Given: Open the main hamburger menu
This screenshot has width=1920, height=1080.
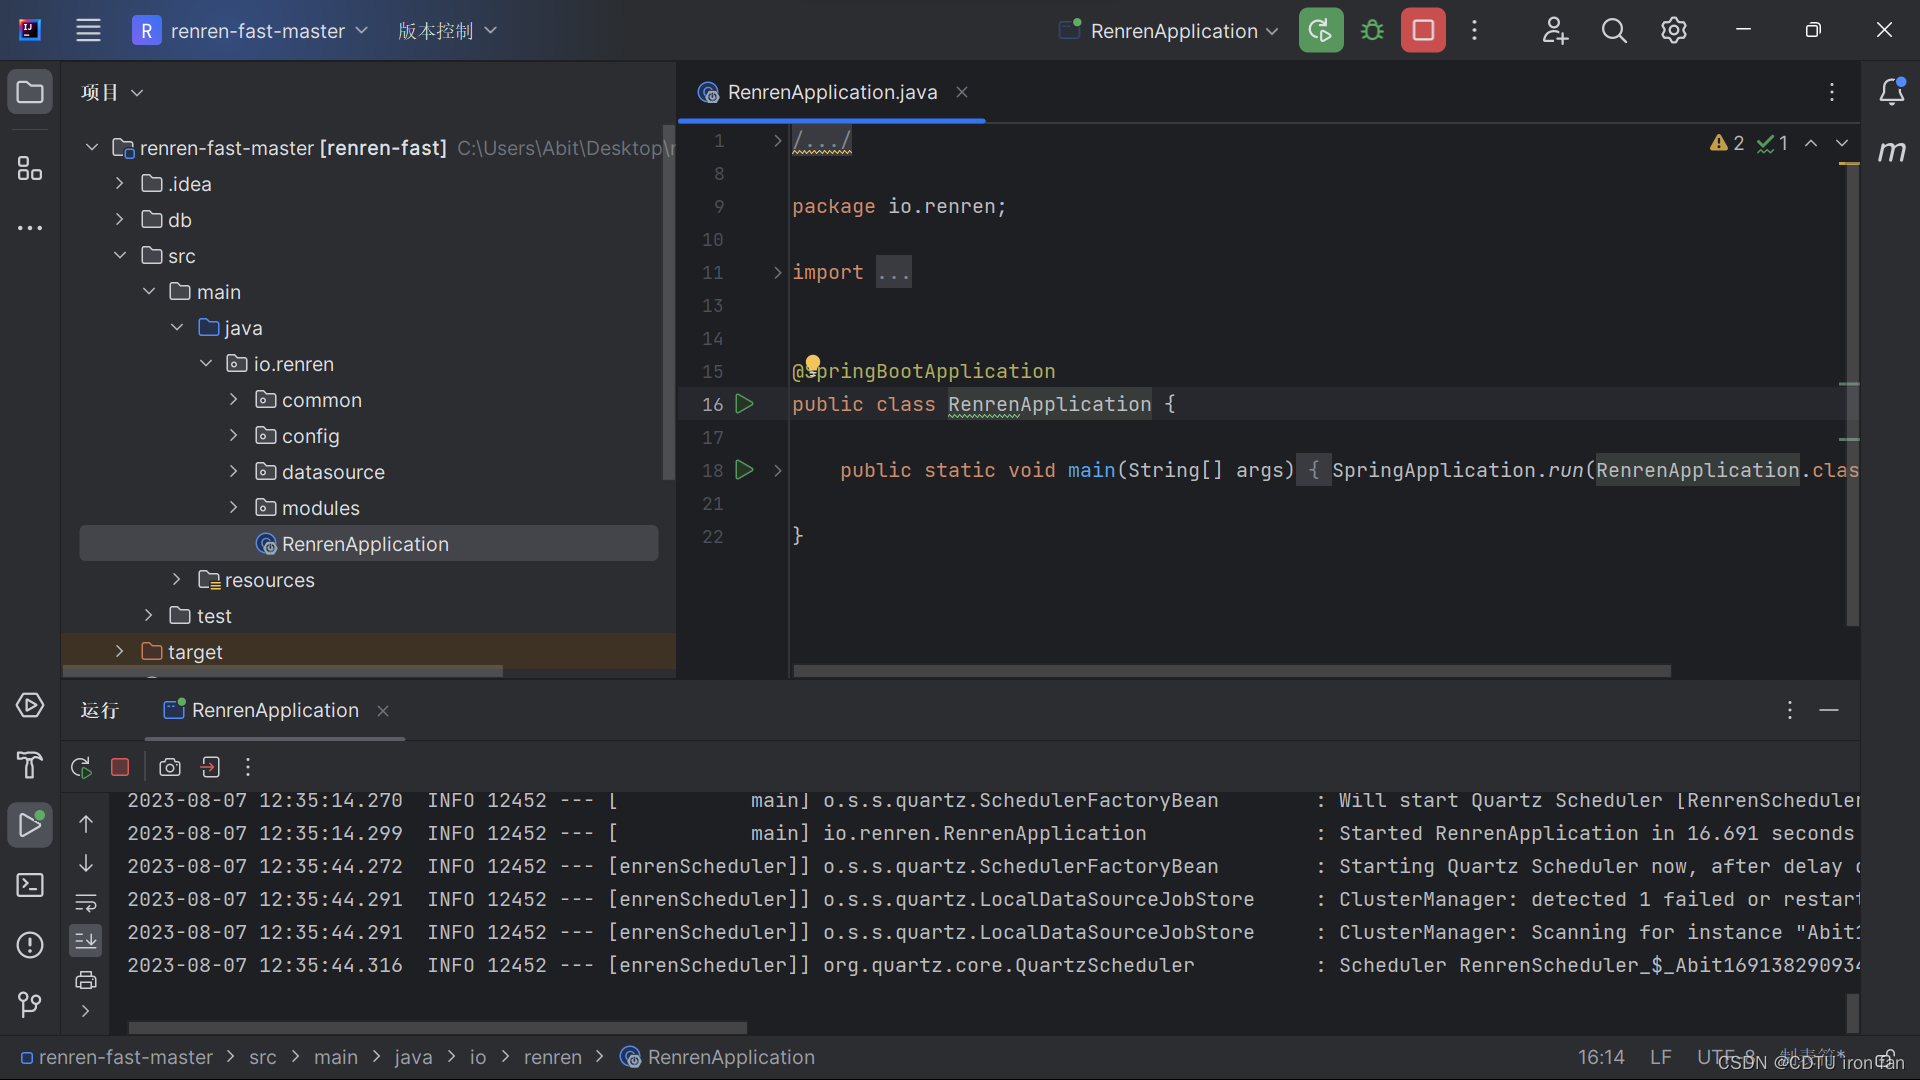Looking at the screenshot, I should (88, 30).
